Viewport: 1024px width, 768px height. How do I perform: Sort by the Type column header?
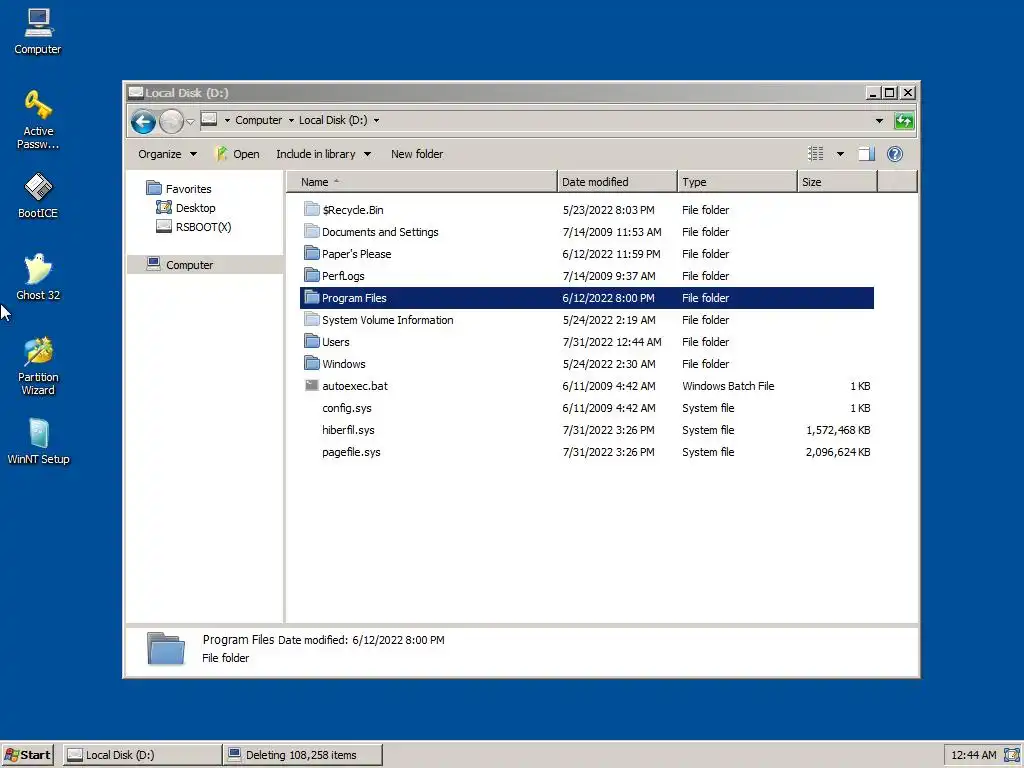[x=737, y=182]
